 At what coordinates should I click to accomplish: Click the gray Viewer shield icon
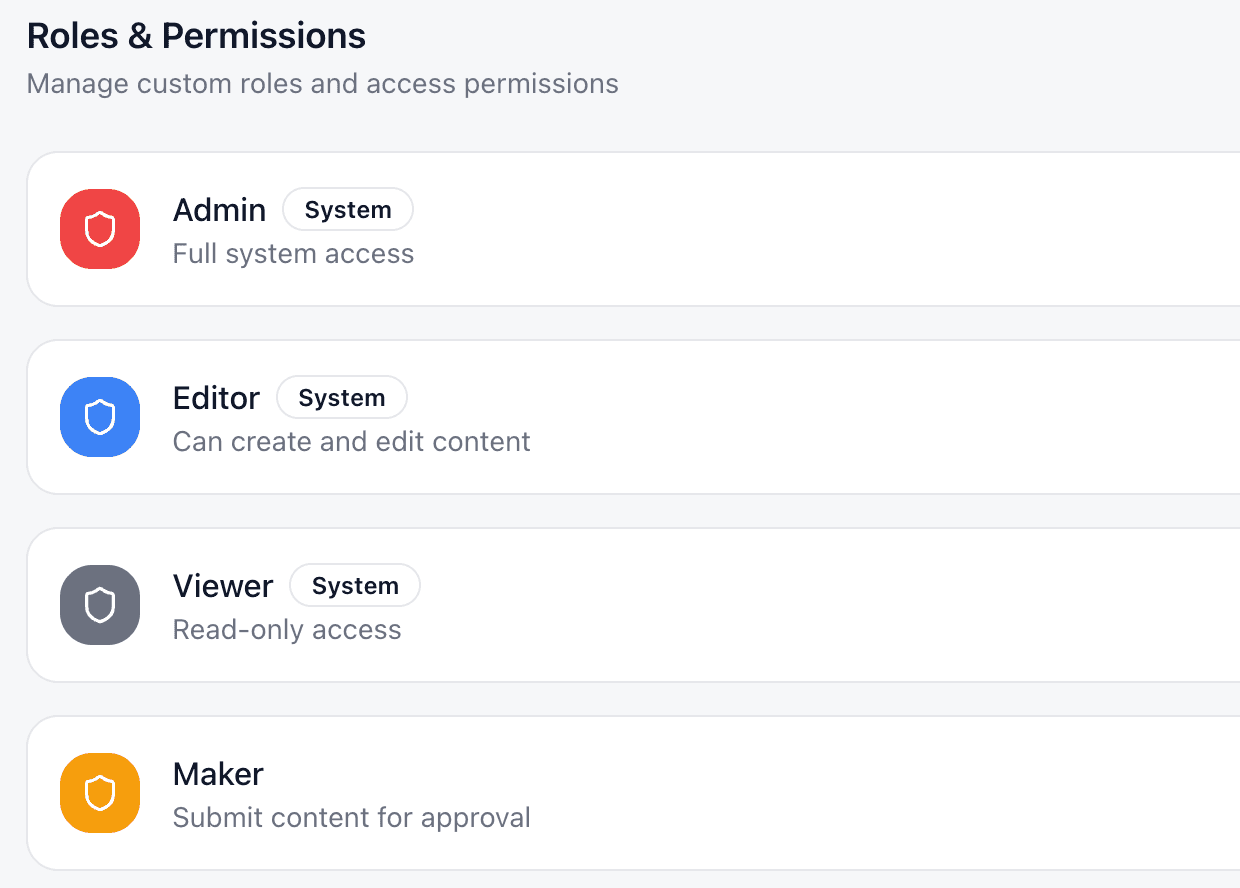100,605
